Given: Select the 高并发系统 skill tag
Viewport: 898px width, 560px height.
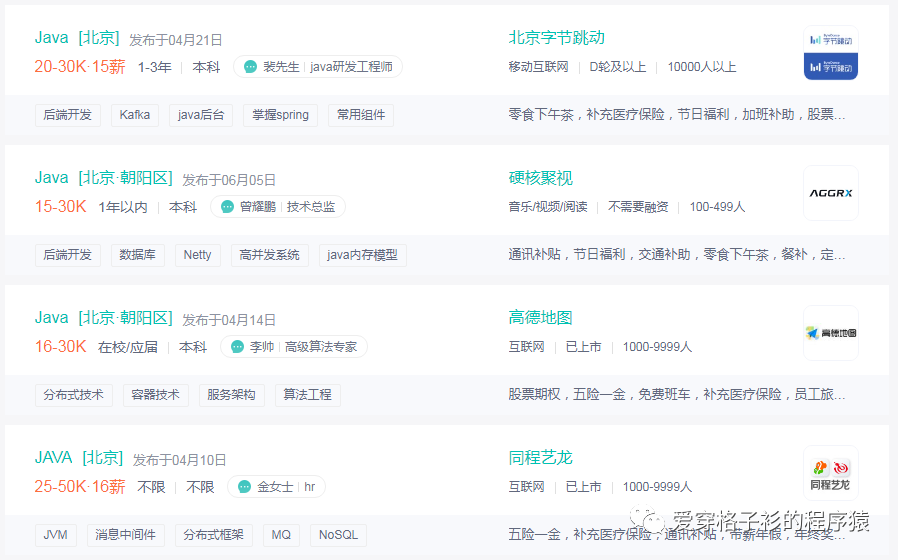Looking at the screenshot, I should point(270,255).
